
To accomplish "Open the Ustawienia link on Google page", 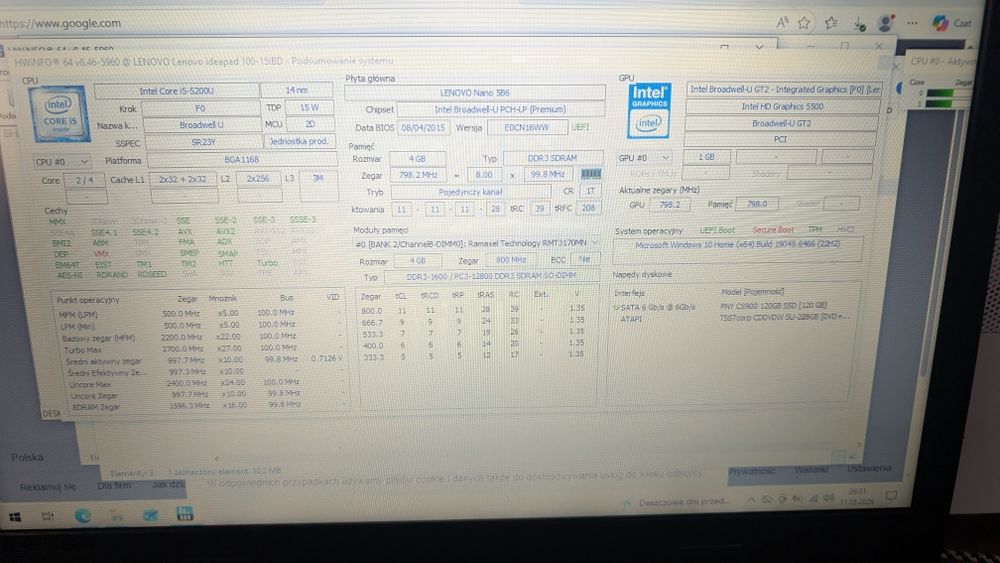I will [x=869, y=468].
